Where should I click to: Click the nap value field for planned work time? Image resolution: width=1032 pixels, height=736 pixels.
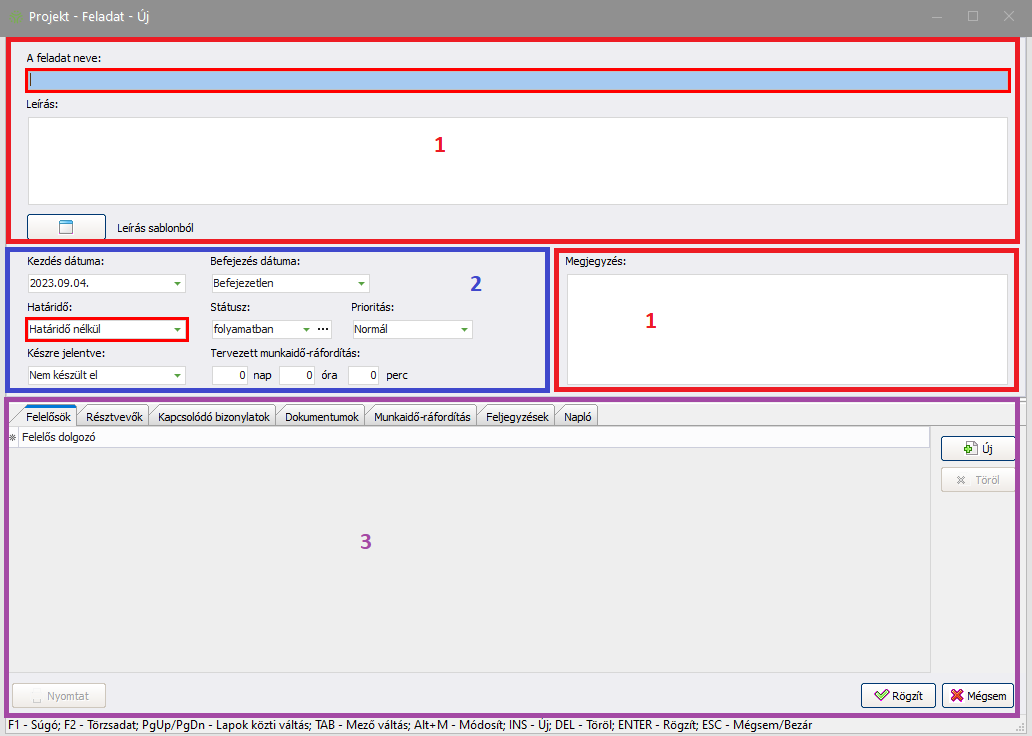(x=230, y=376)
